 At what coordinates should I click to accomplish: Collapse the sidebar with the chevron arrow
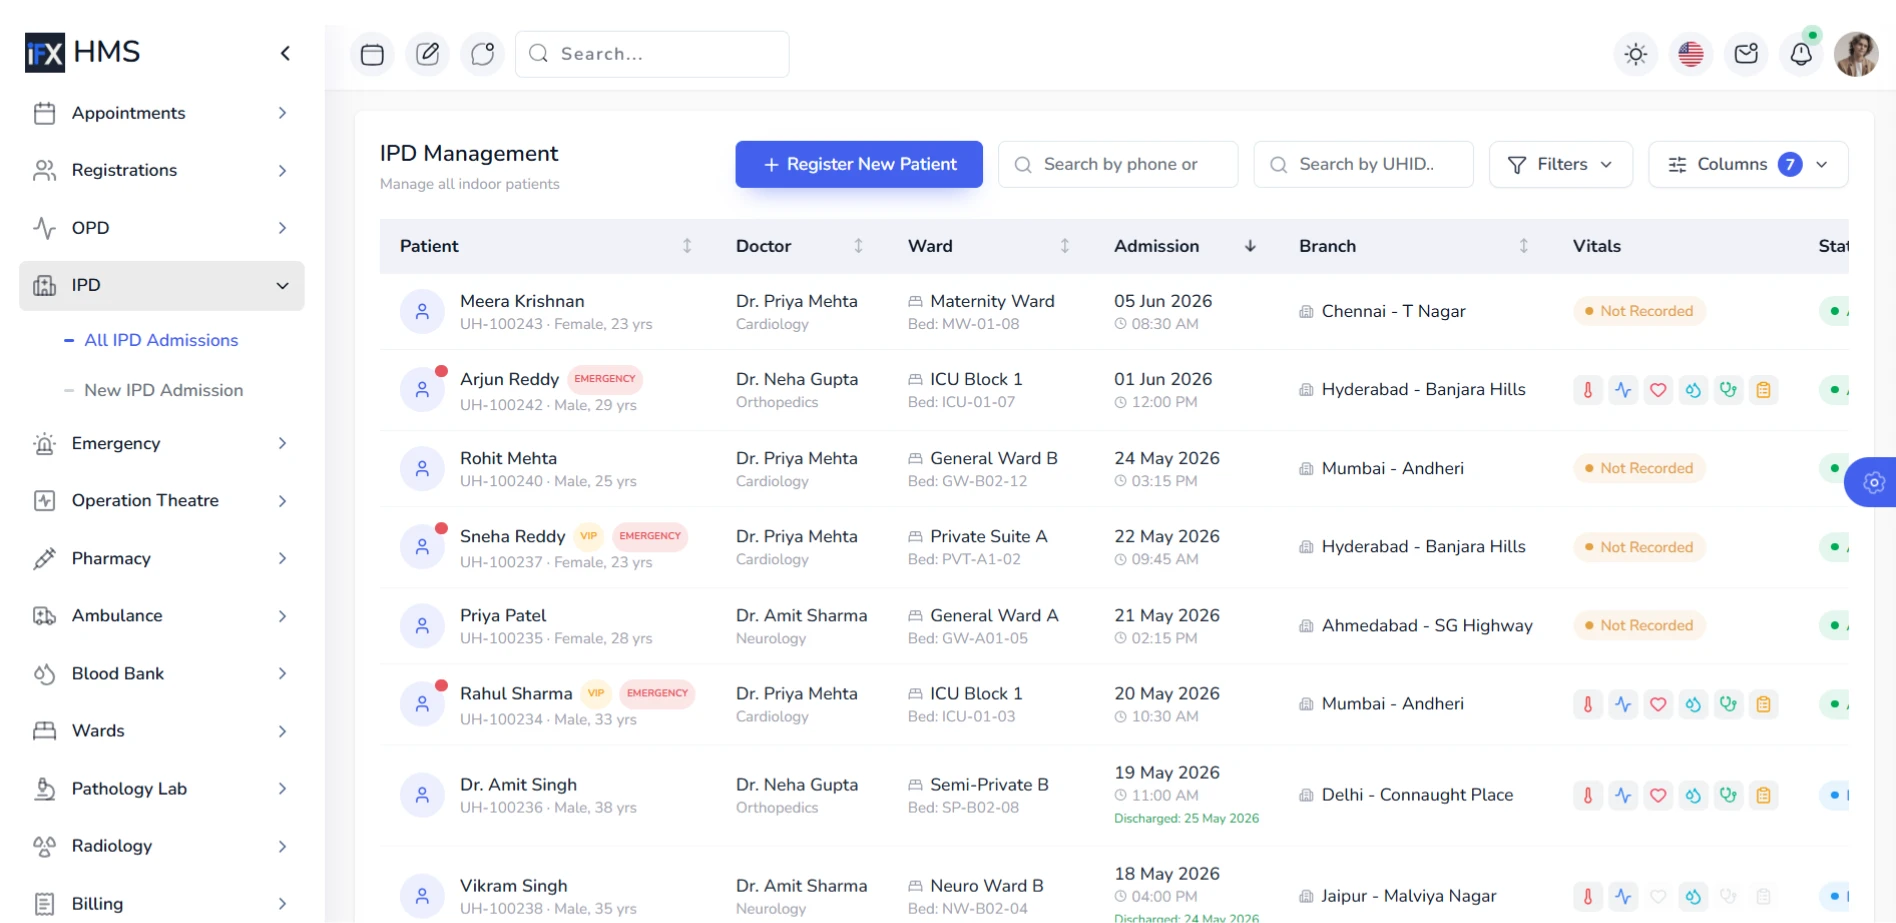(285, 53)
